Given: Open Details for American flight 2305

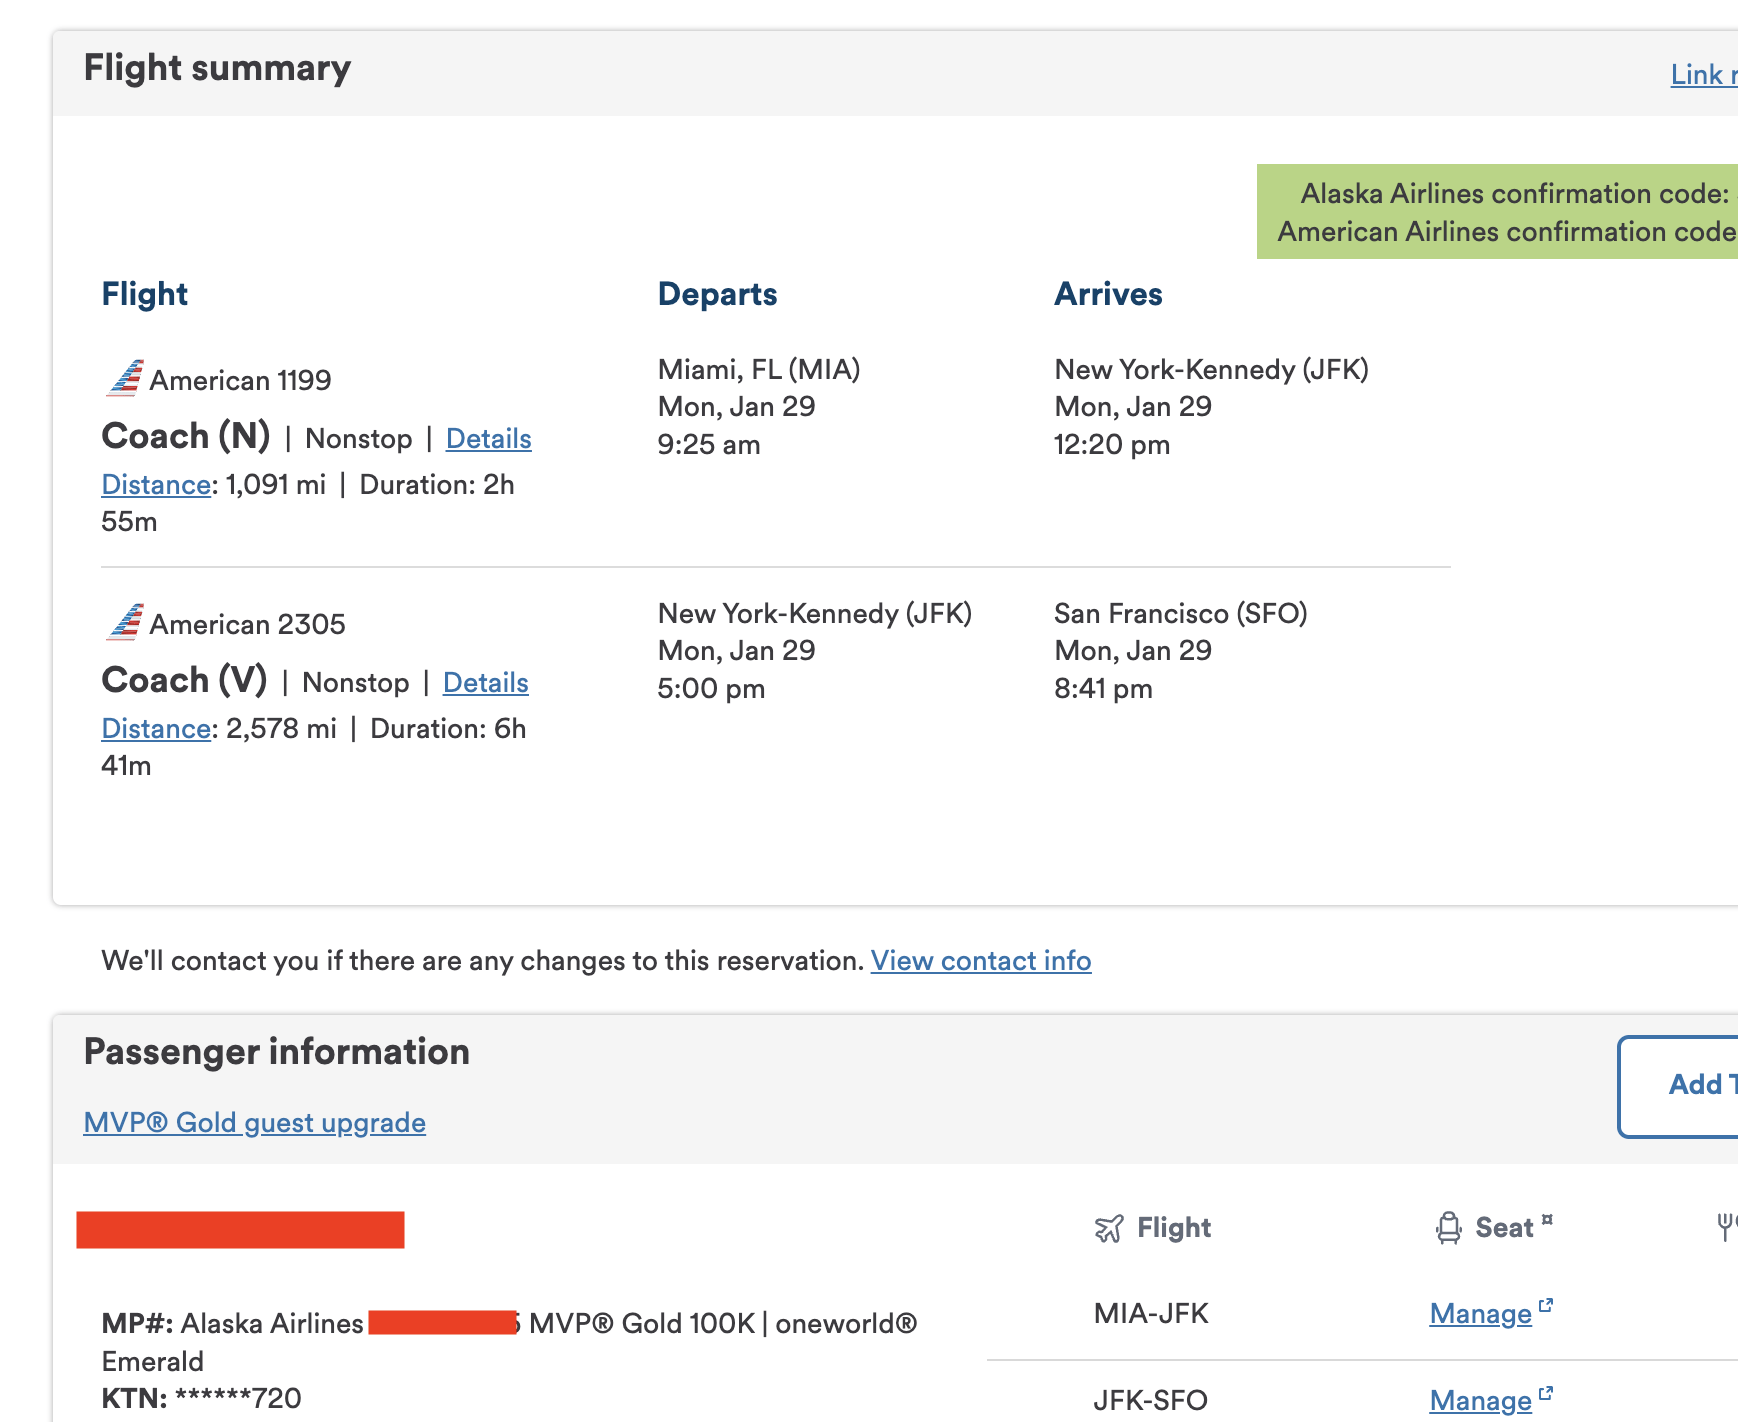Looking at the screenshot, I should (x=485, y=682).
